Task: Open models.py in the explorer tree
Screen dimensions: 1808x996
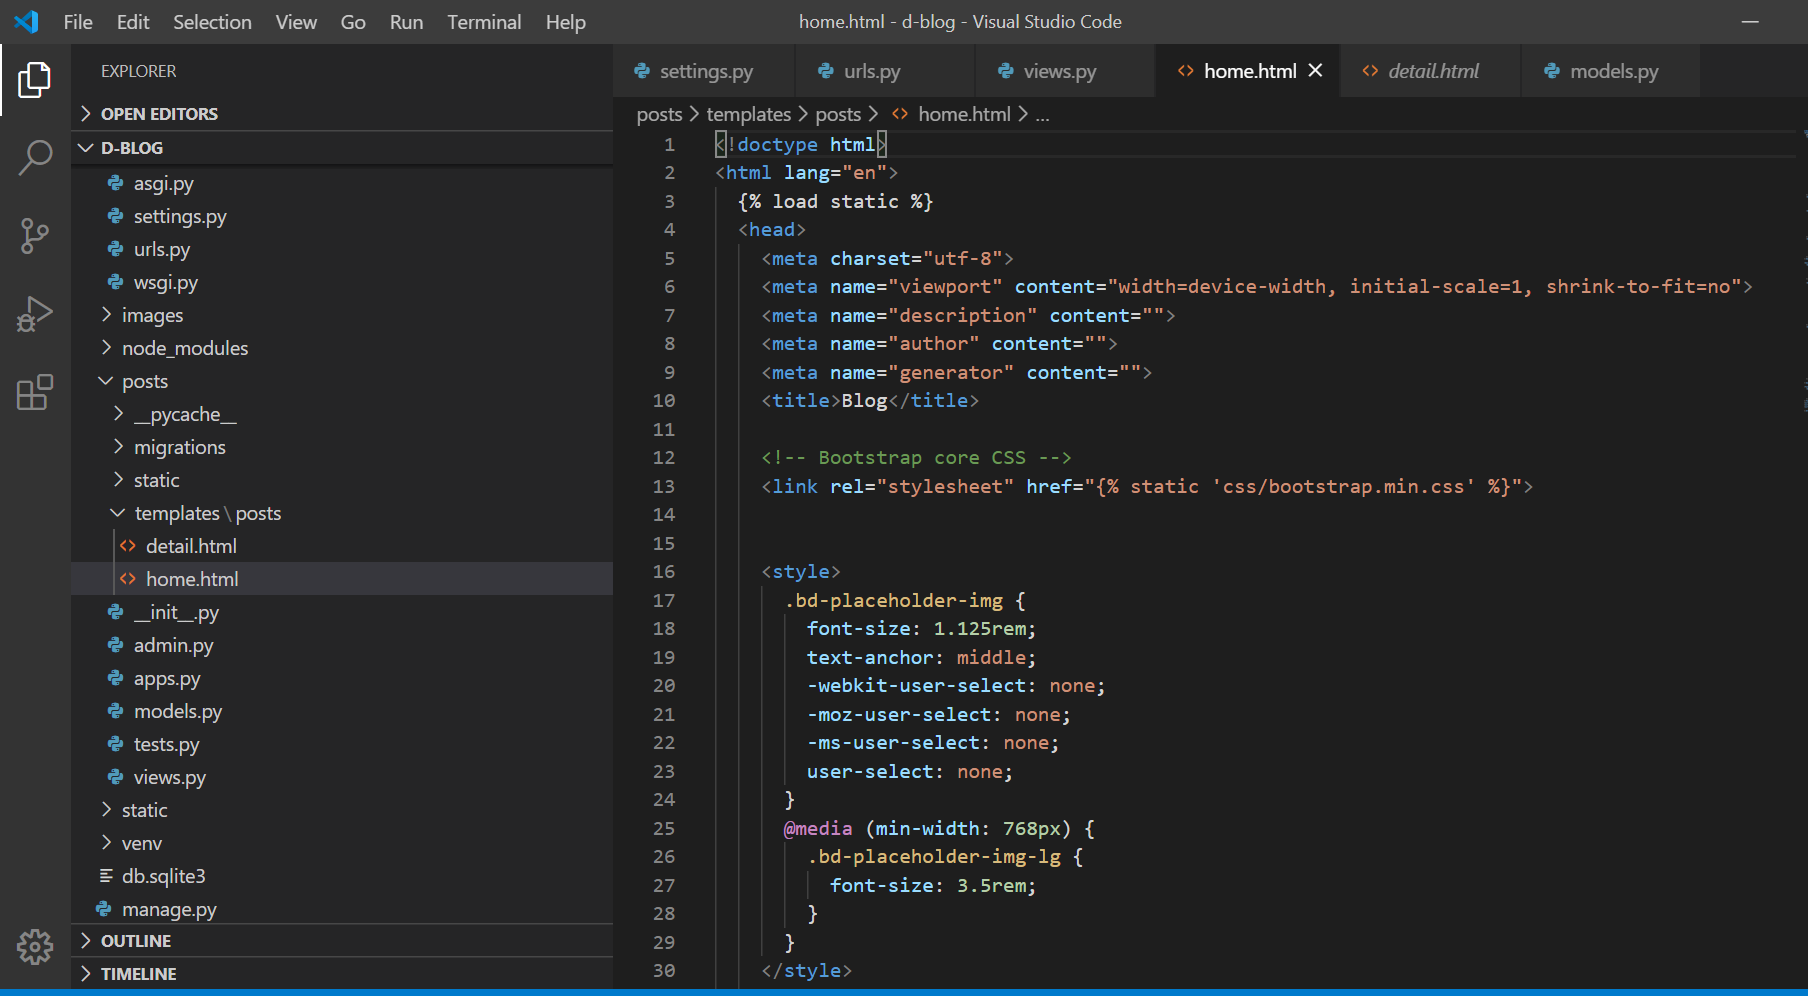Action: click(178, 711)
